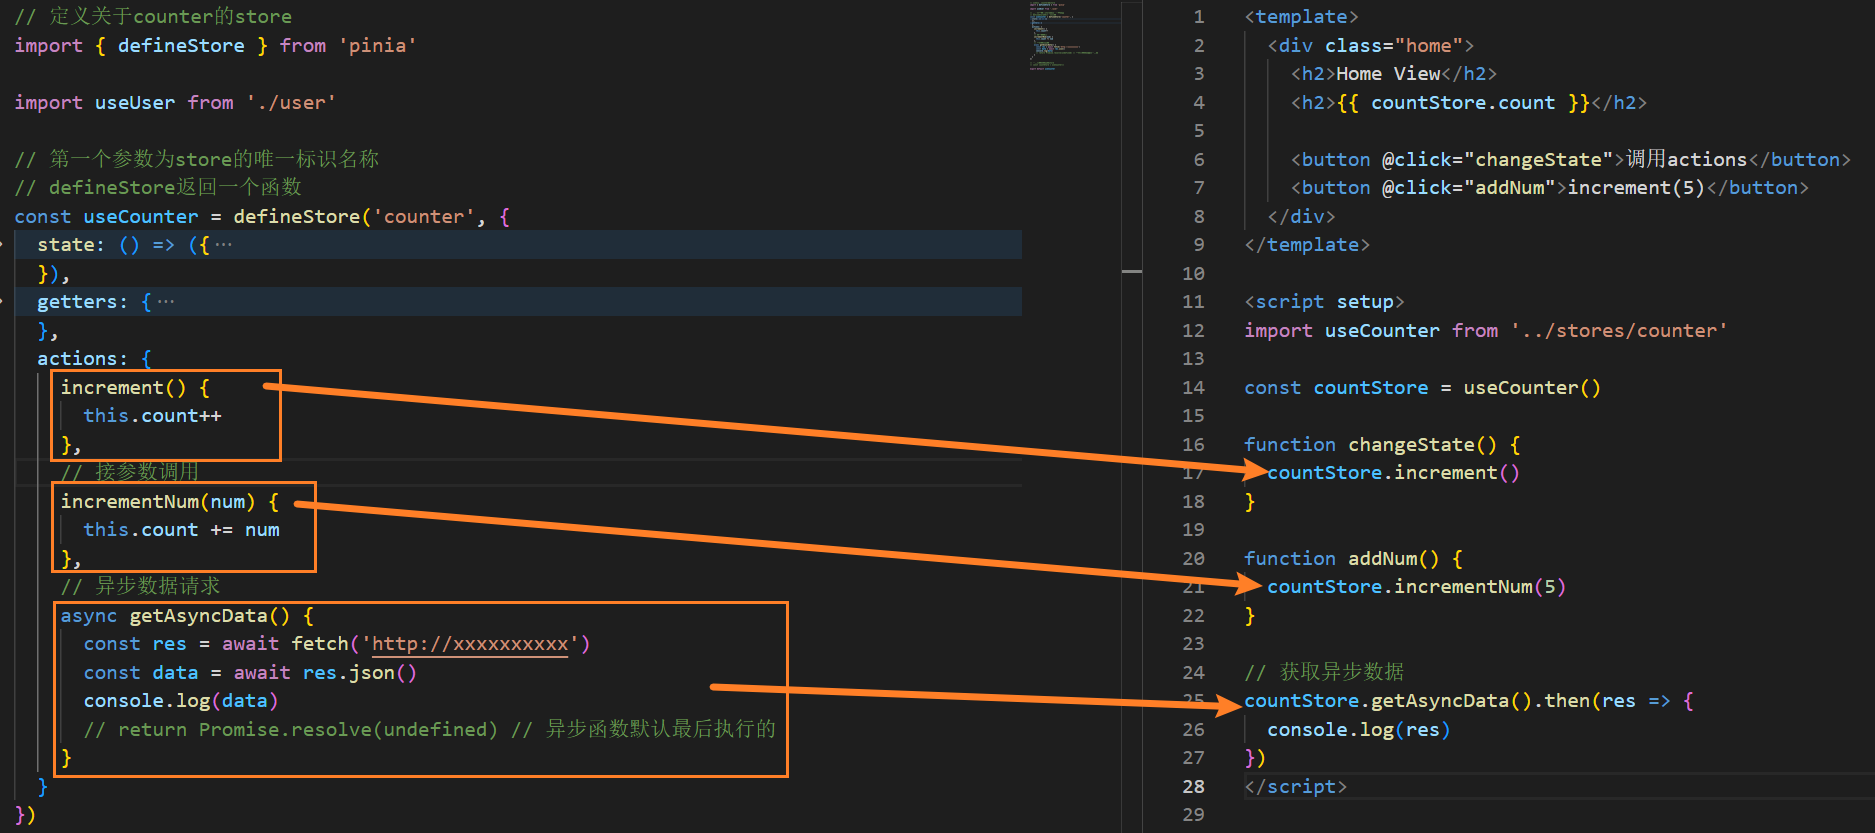Click the <div class="home"> opening tag

[x=1370, y=46]
